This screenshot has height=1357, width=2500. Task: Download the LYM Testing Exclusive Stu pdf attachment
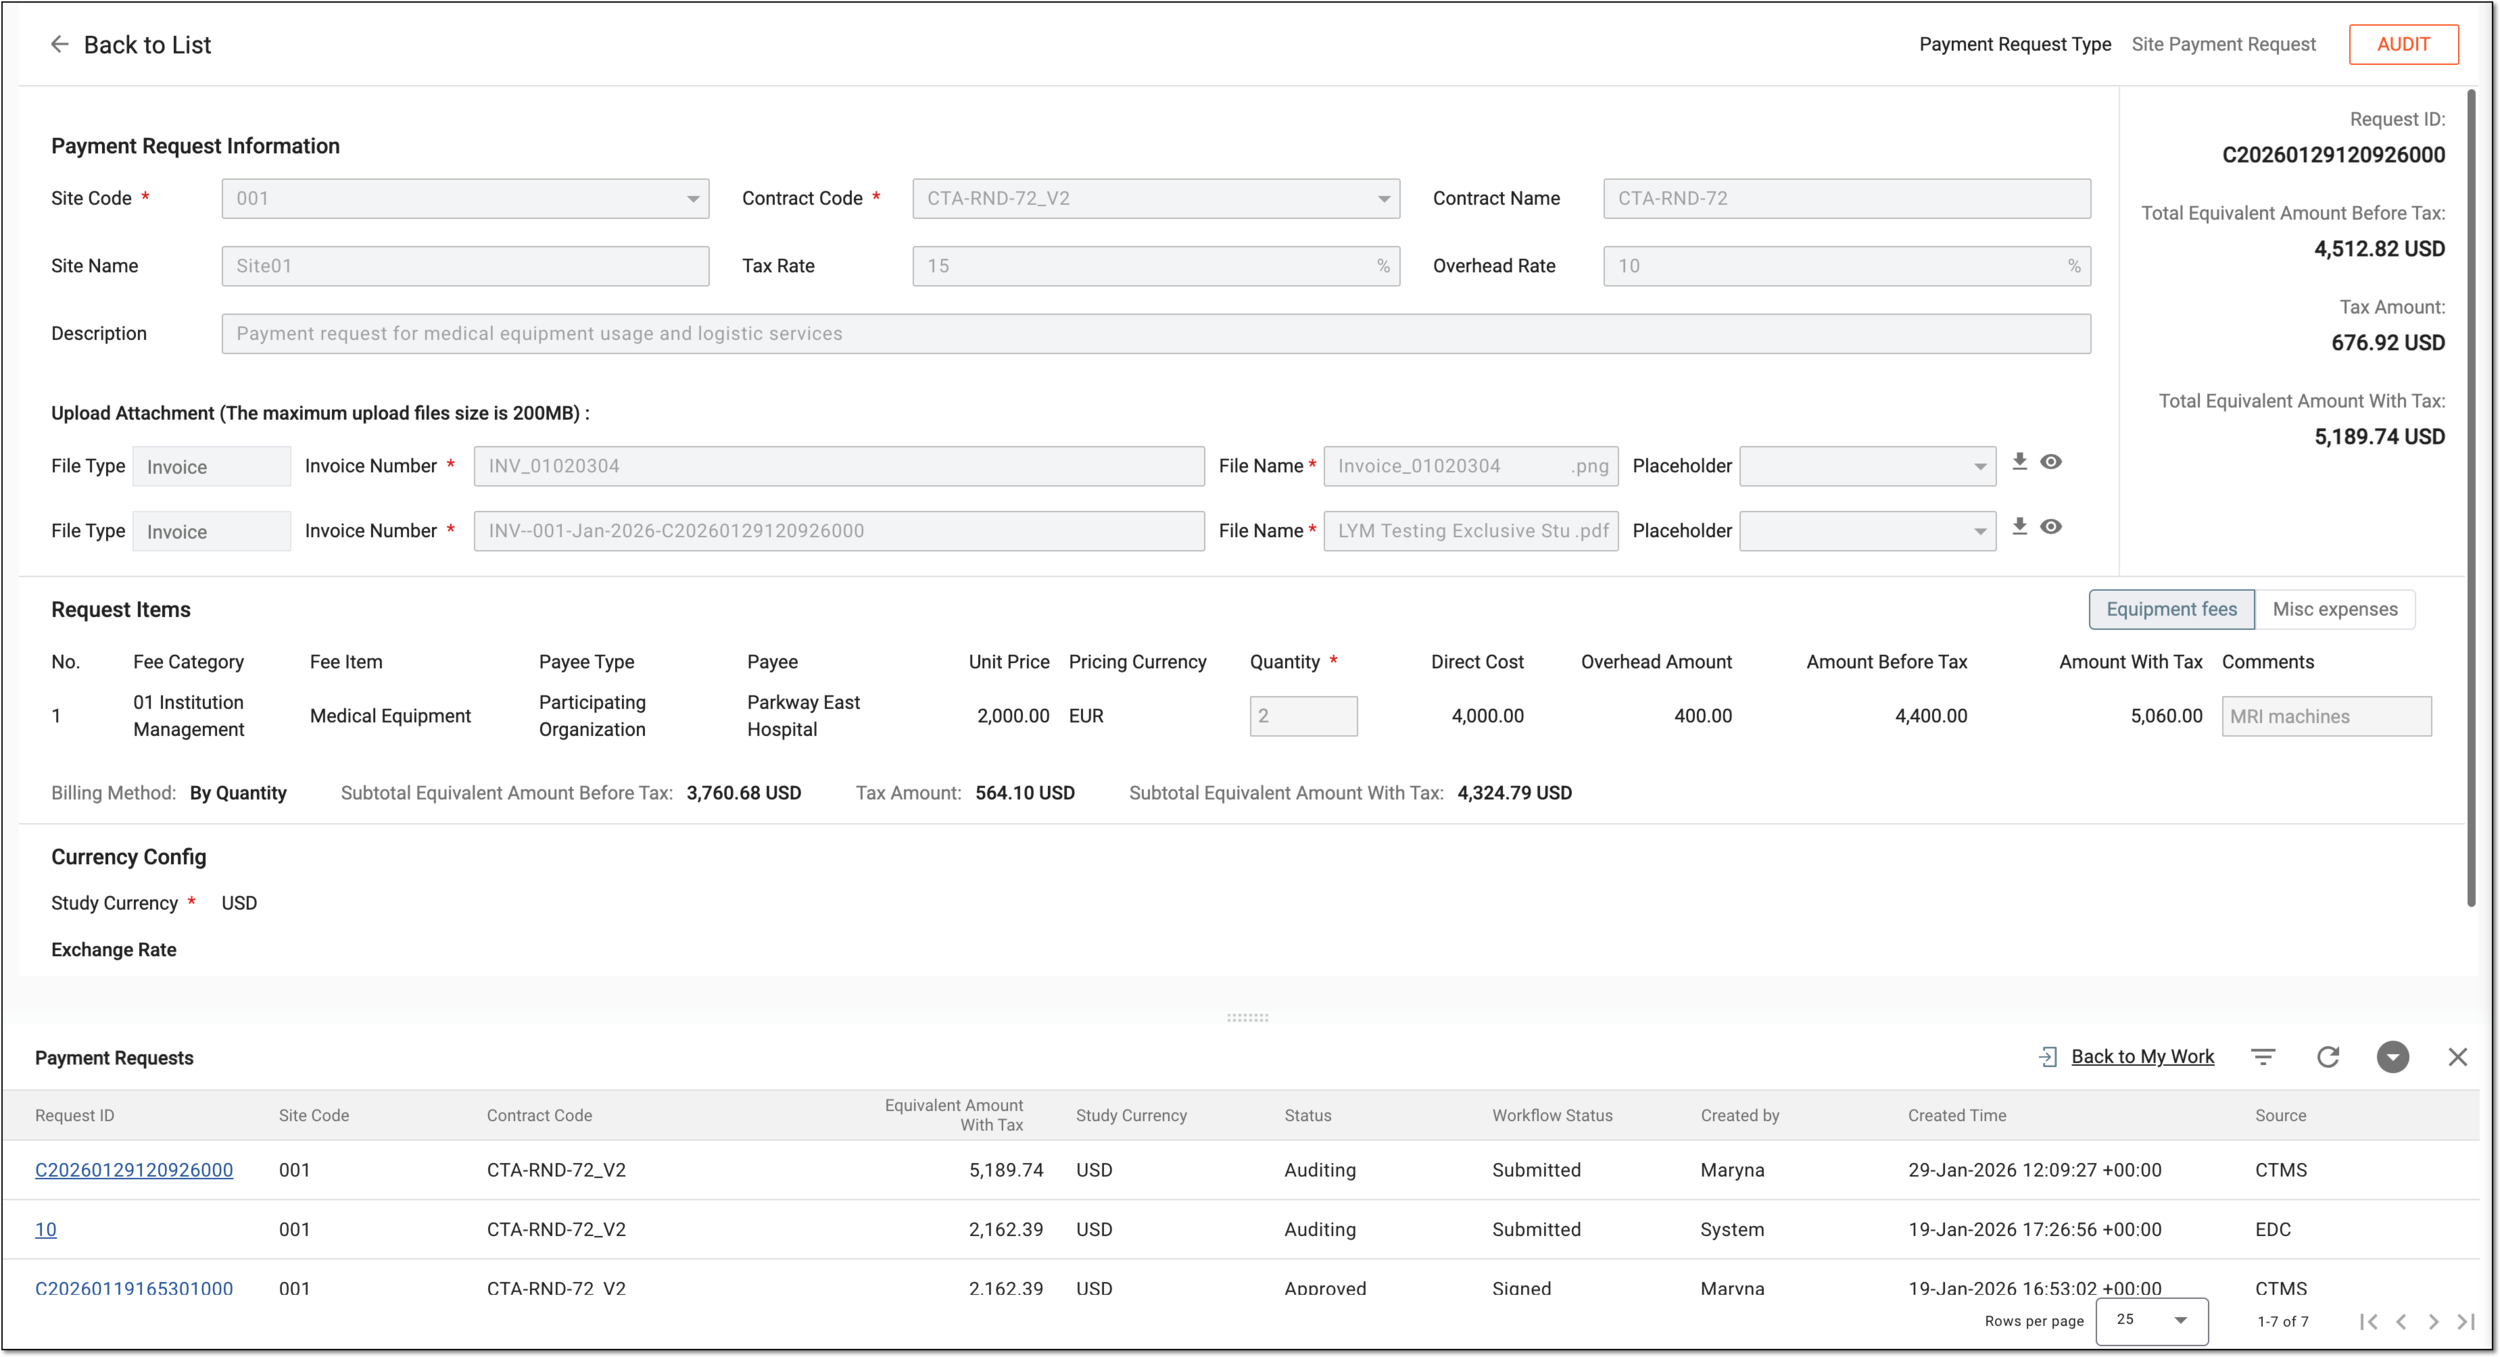click(2019, 527)
